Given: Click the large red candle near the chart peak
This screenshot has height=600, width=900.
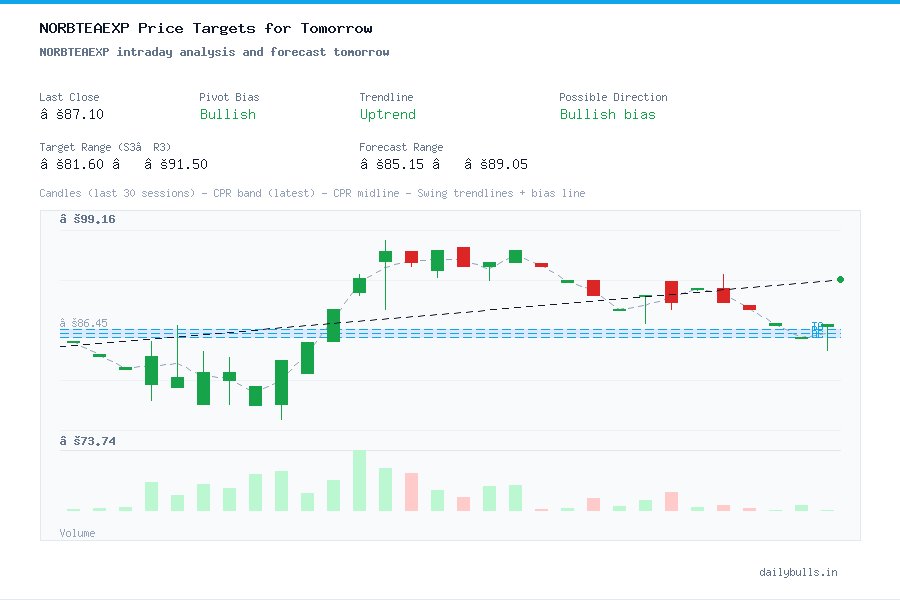Looking at the screenshot, I should pyautogui.click(x=462, y=255).
